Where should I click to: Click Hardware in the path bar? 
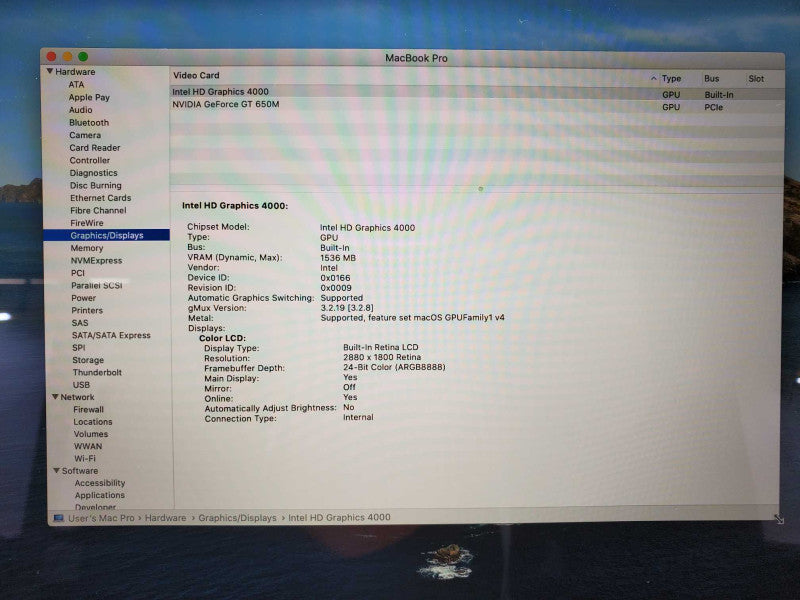tap(165, 518)
